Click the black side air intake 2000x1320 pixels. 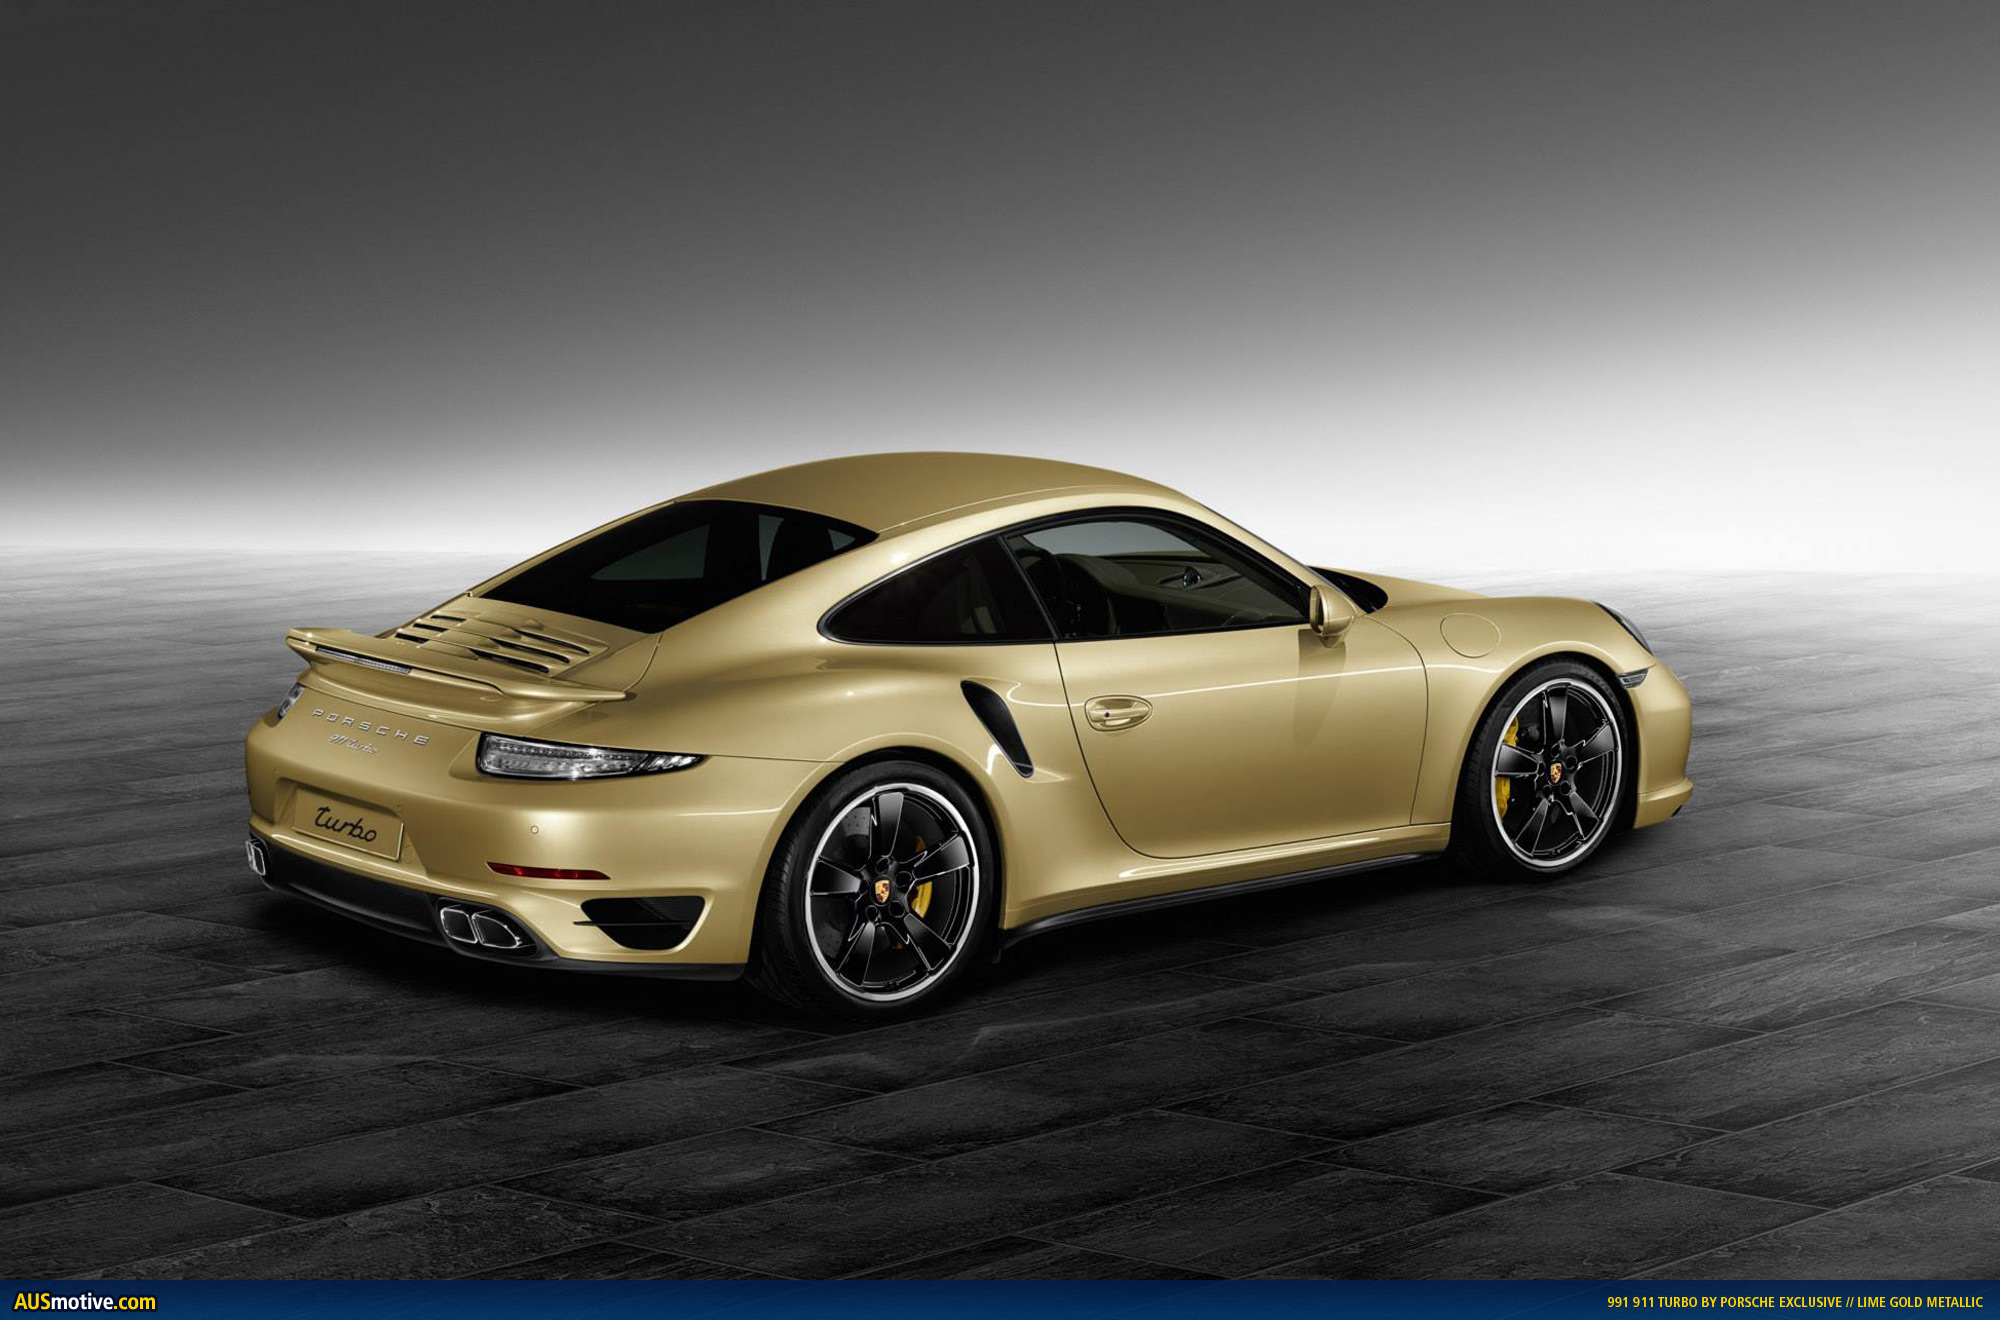click(998, 726)
